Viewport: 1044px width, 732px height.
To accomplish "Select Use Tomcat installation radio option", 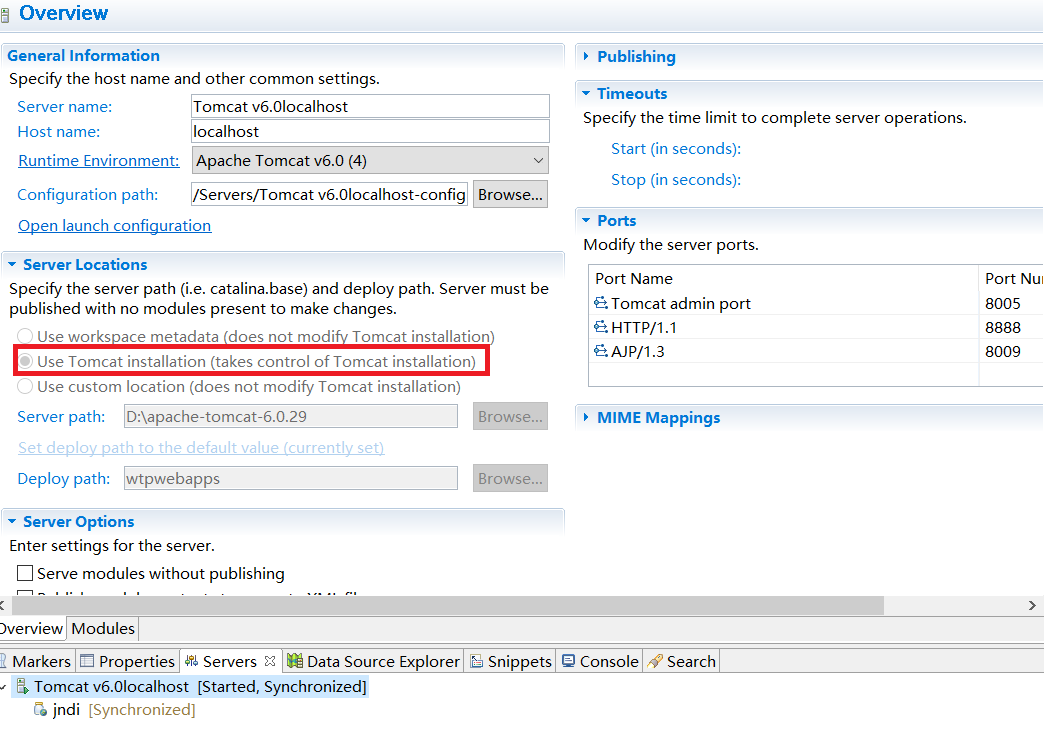I will point(25,361).
